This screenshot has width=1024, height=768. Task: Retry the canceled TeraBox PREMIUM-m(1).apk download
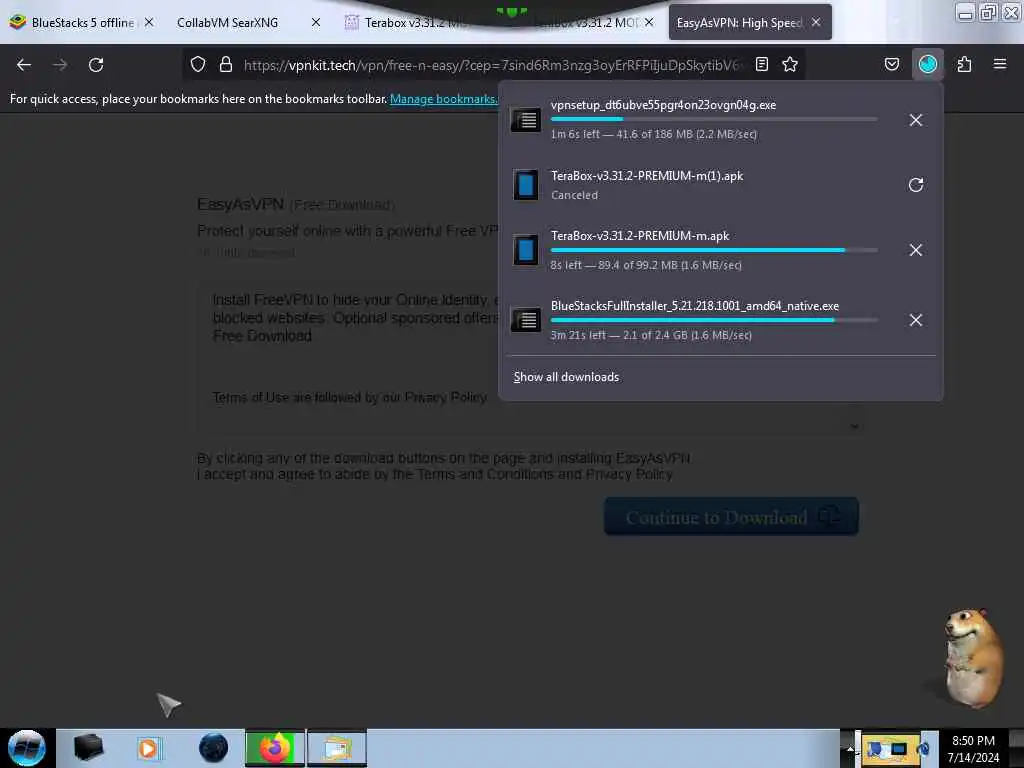pos(916,185)
